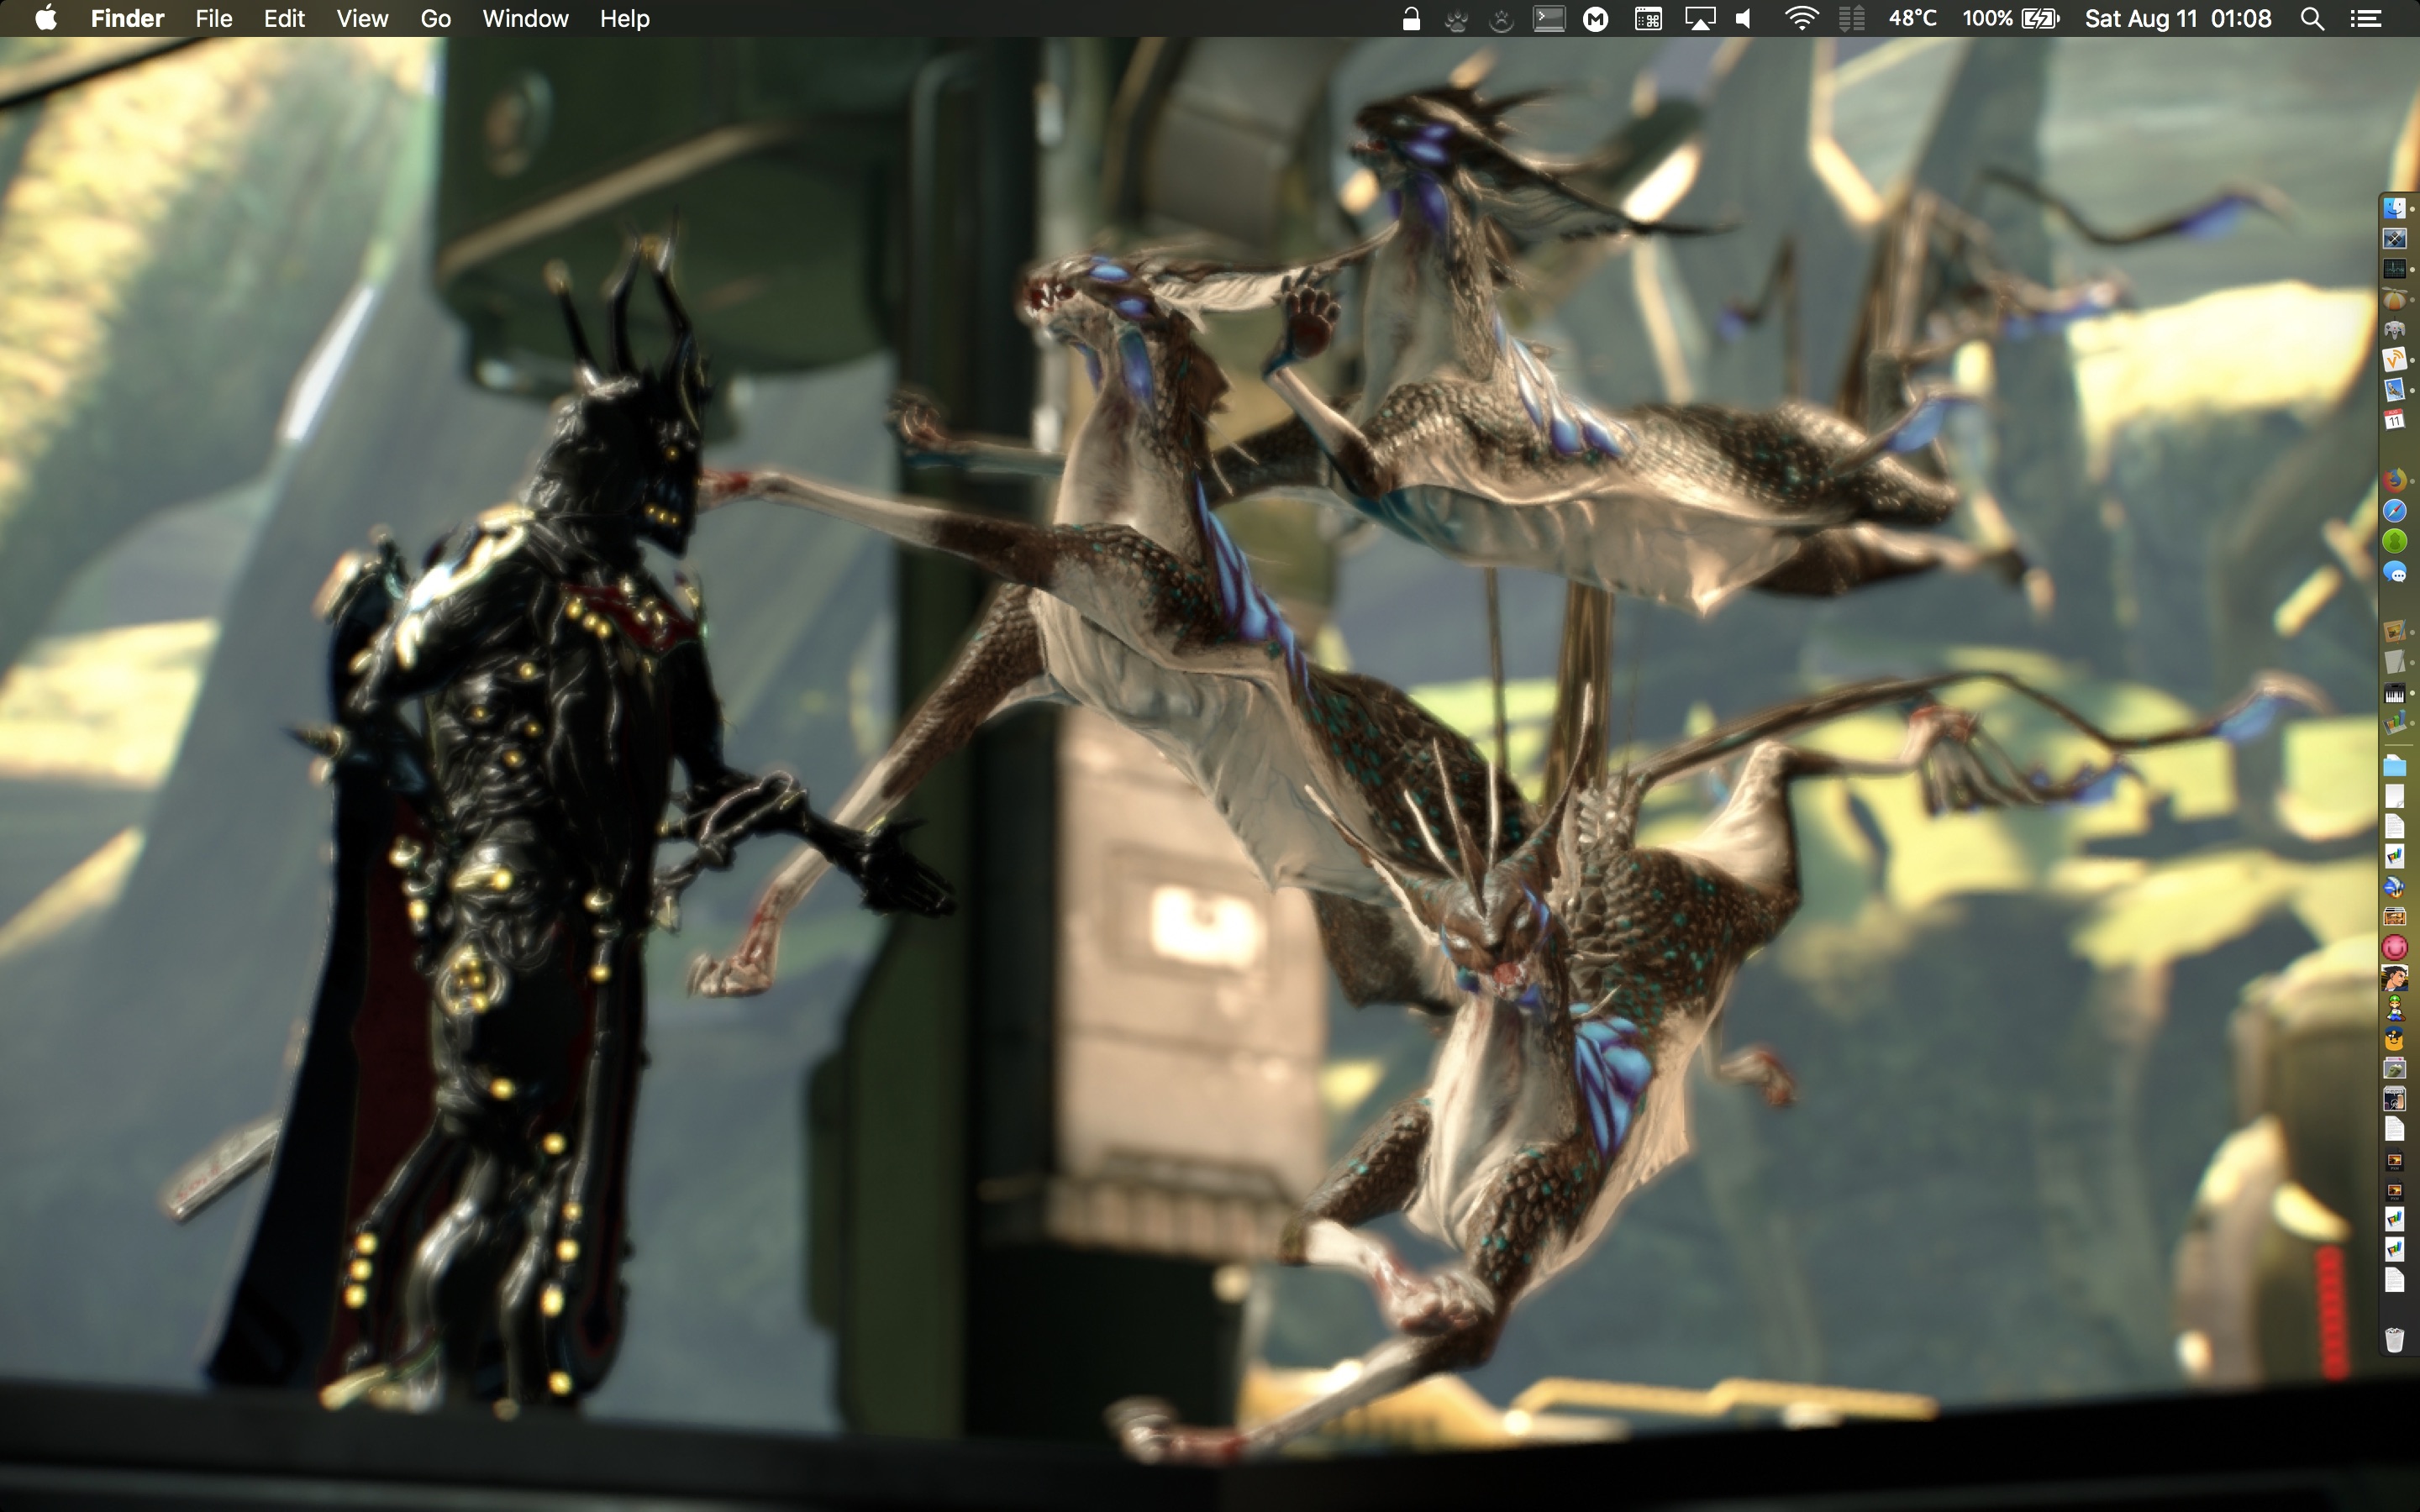Open the Phoenix Wright portrait dock item
The width and height of the screenshot is (2420, 1512).
click(2394, 978)
